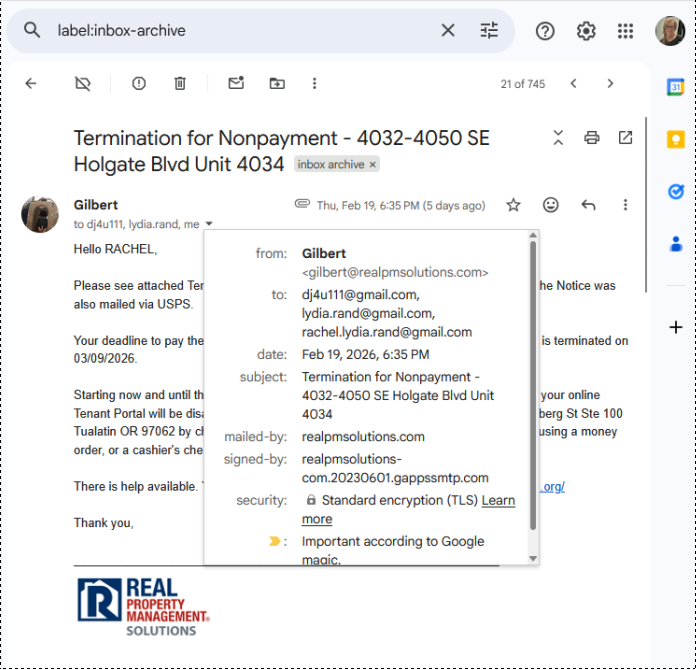Print the email using the printer icon
Viewport: 696px width, 670px height.
(x=592, y=138)
